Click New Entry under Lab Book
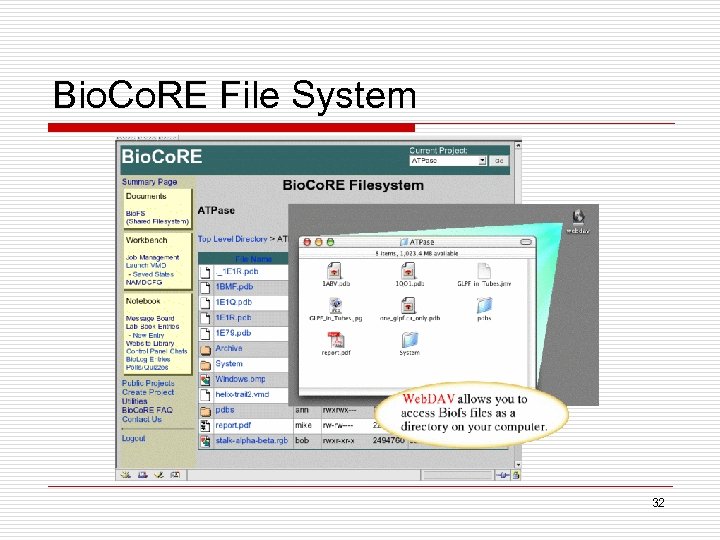Viewport: 720px width, 540px height. coord(148,335)
